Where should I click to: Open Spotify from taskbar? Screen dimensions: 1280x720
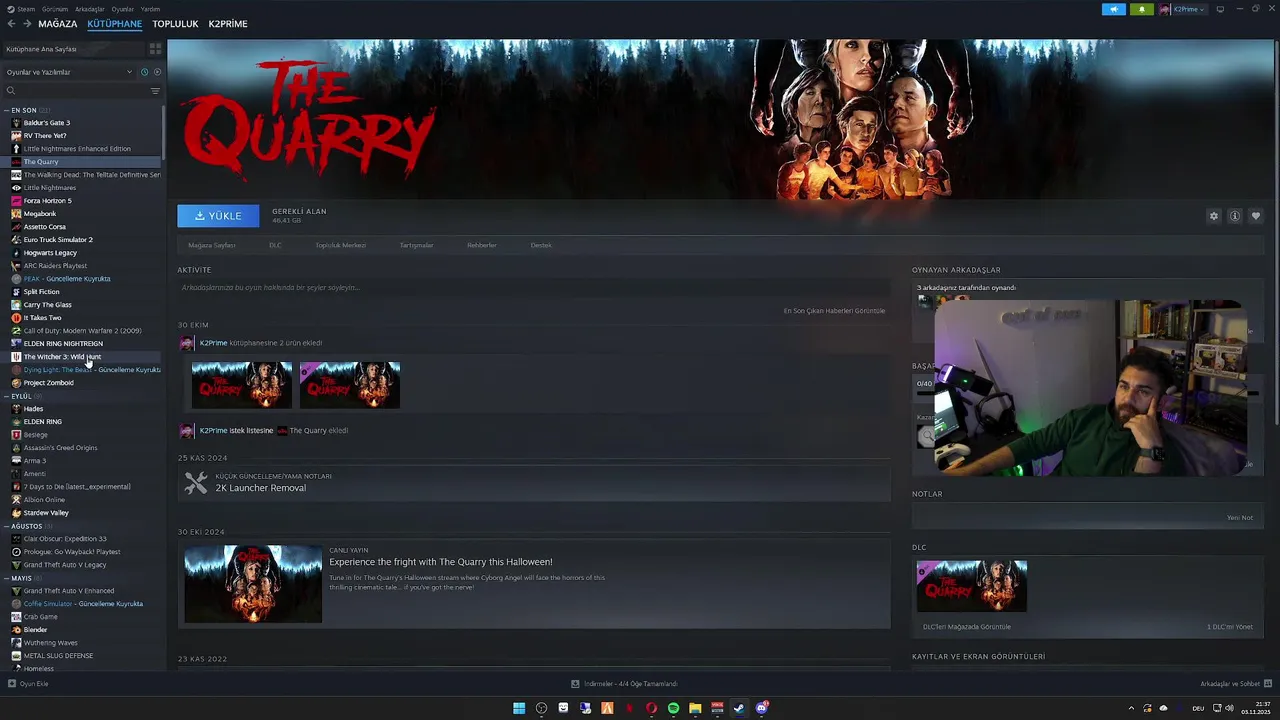673,708
